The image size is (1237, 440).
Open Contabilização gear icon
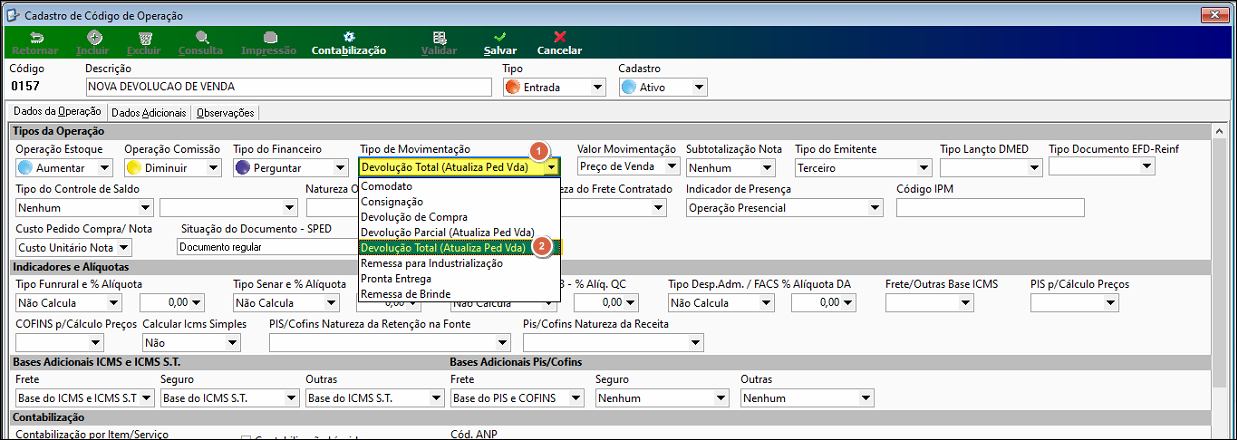(x=349, y=37)
